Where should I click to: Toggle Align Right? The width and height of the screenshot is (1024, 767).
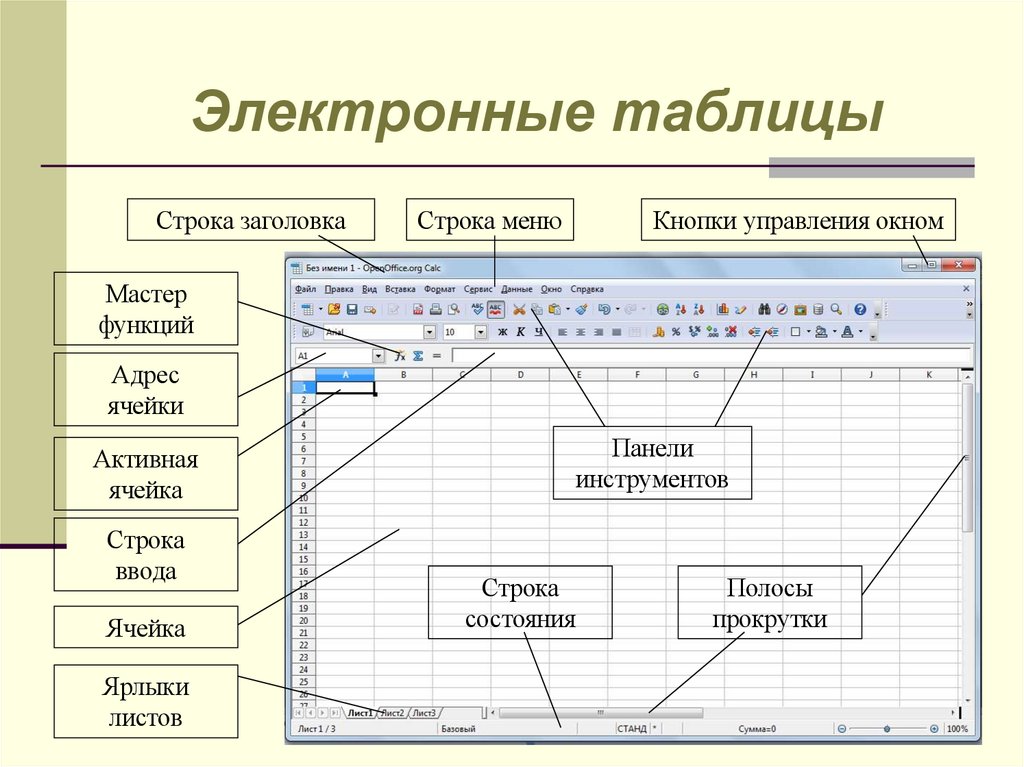[x=598, y=332]
